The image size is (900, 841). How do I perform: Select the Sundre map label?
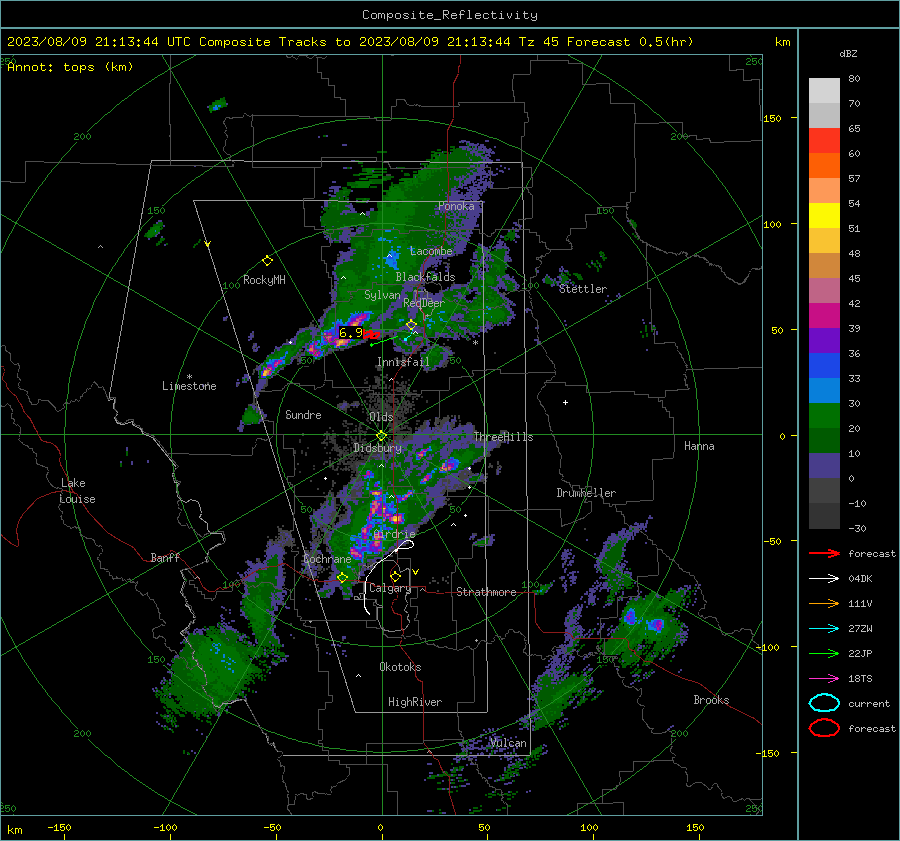(303, 414)
